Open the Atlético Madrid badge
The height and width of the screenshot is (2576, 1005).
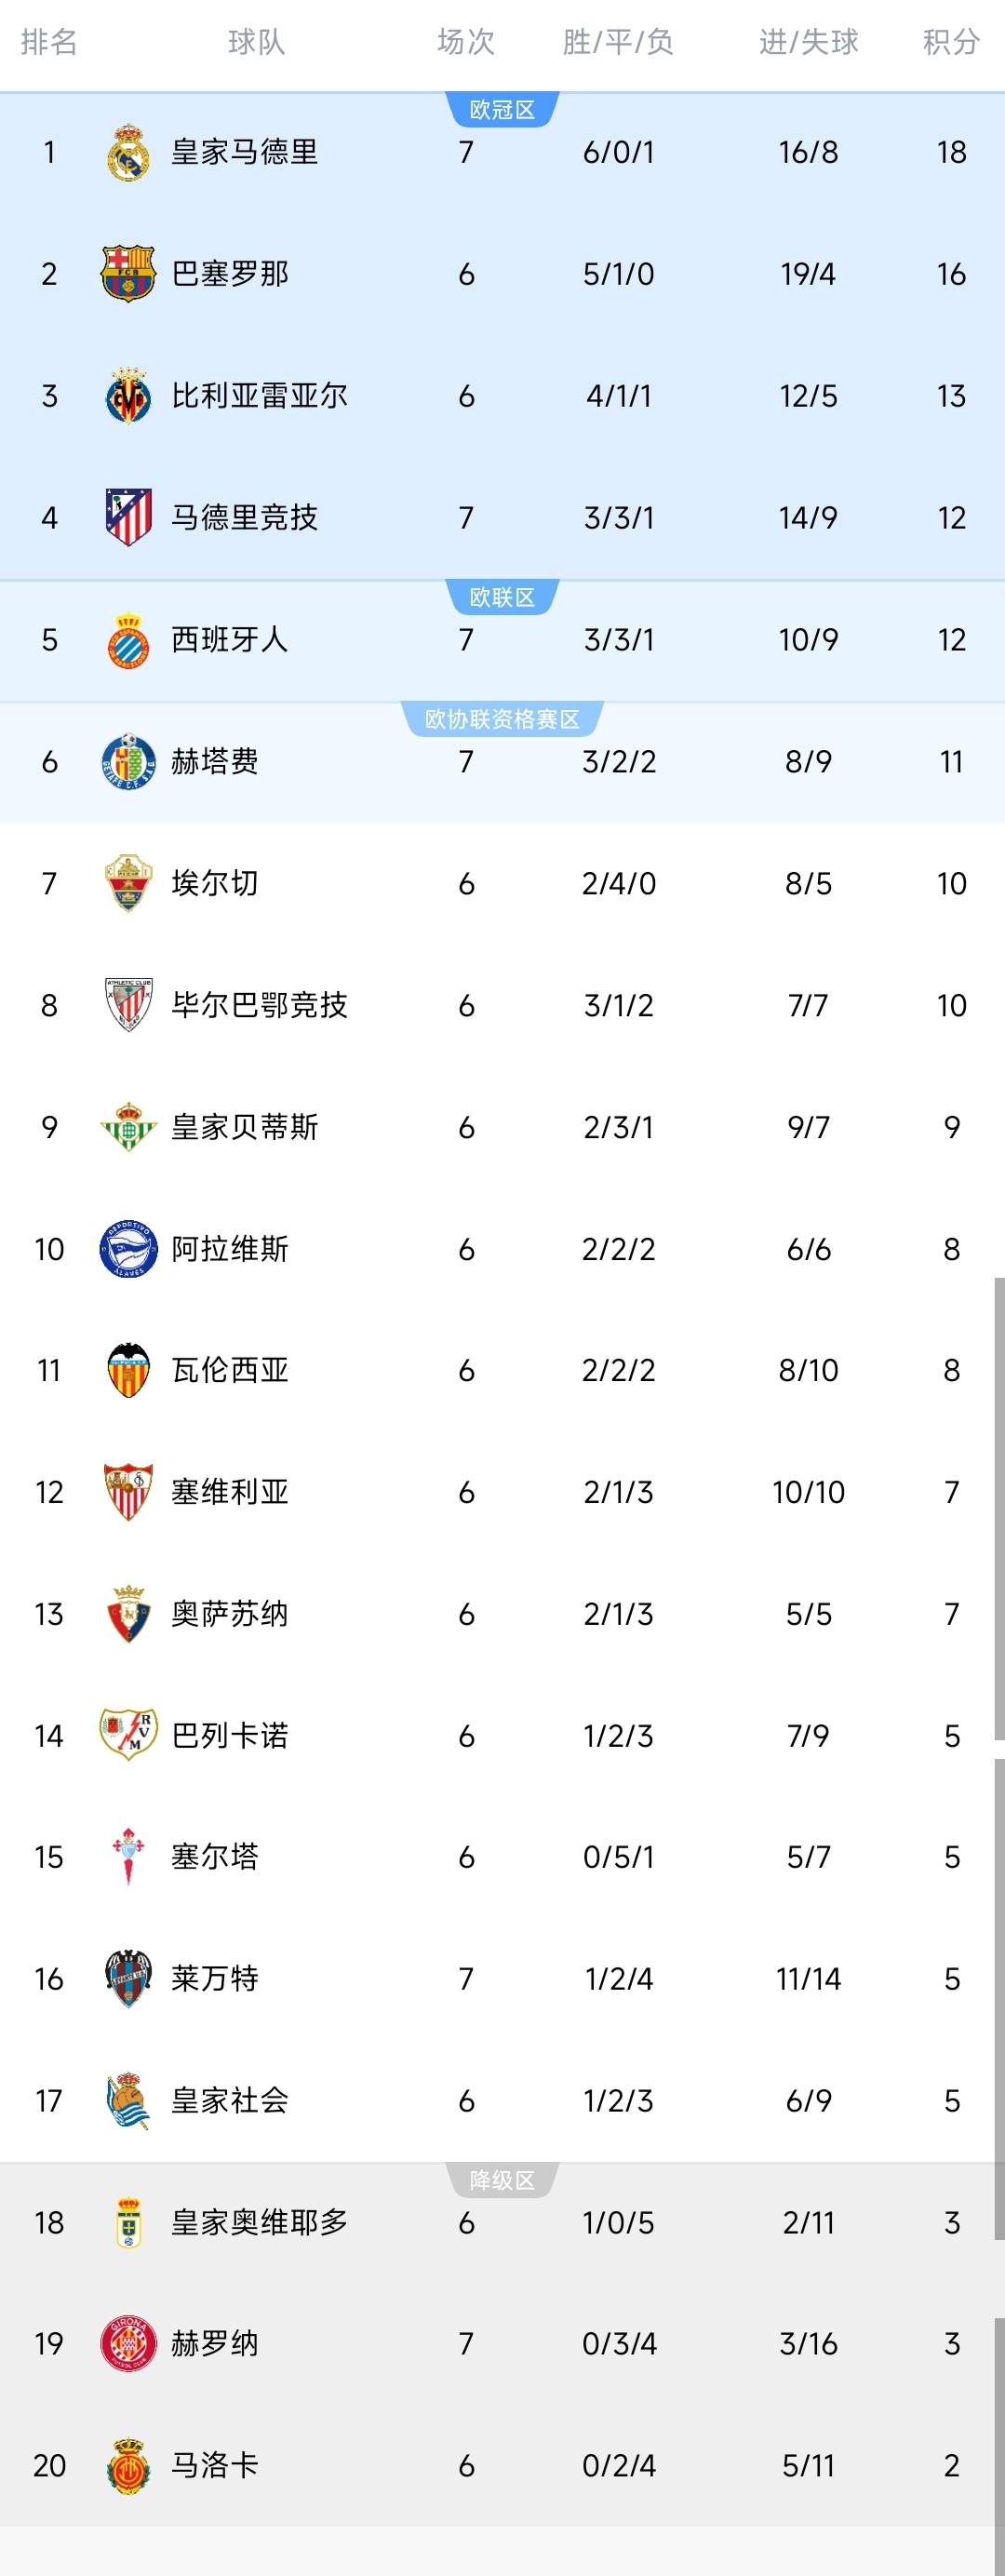click(128, 517)
